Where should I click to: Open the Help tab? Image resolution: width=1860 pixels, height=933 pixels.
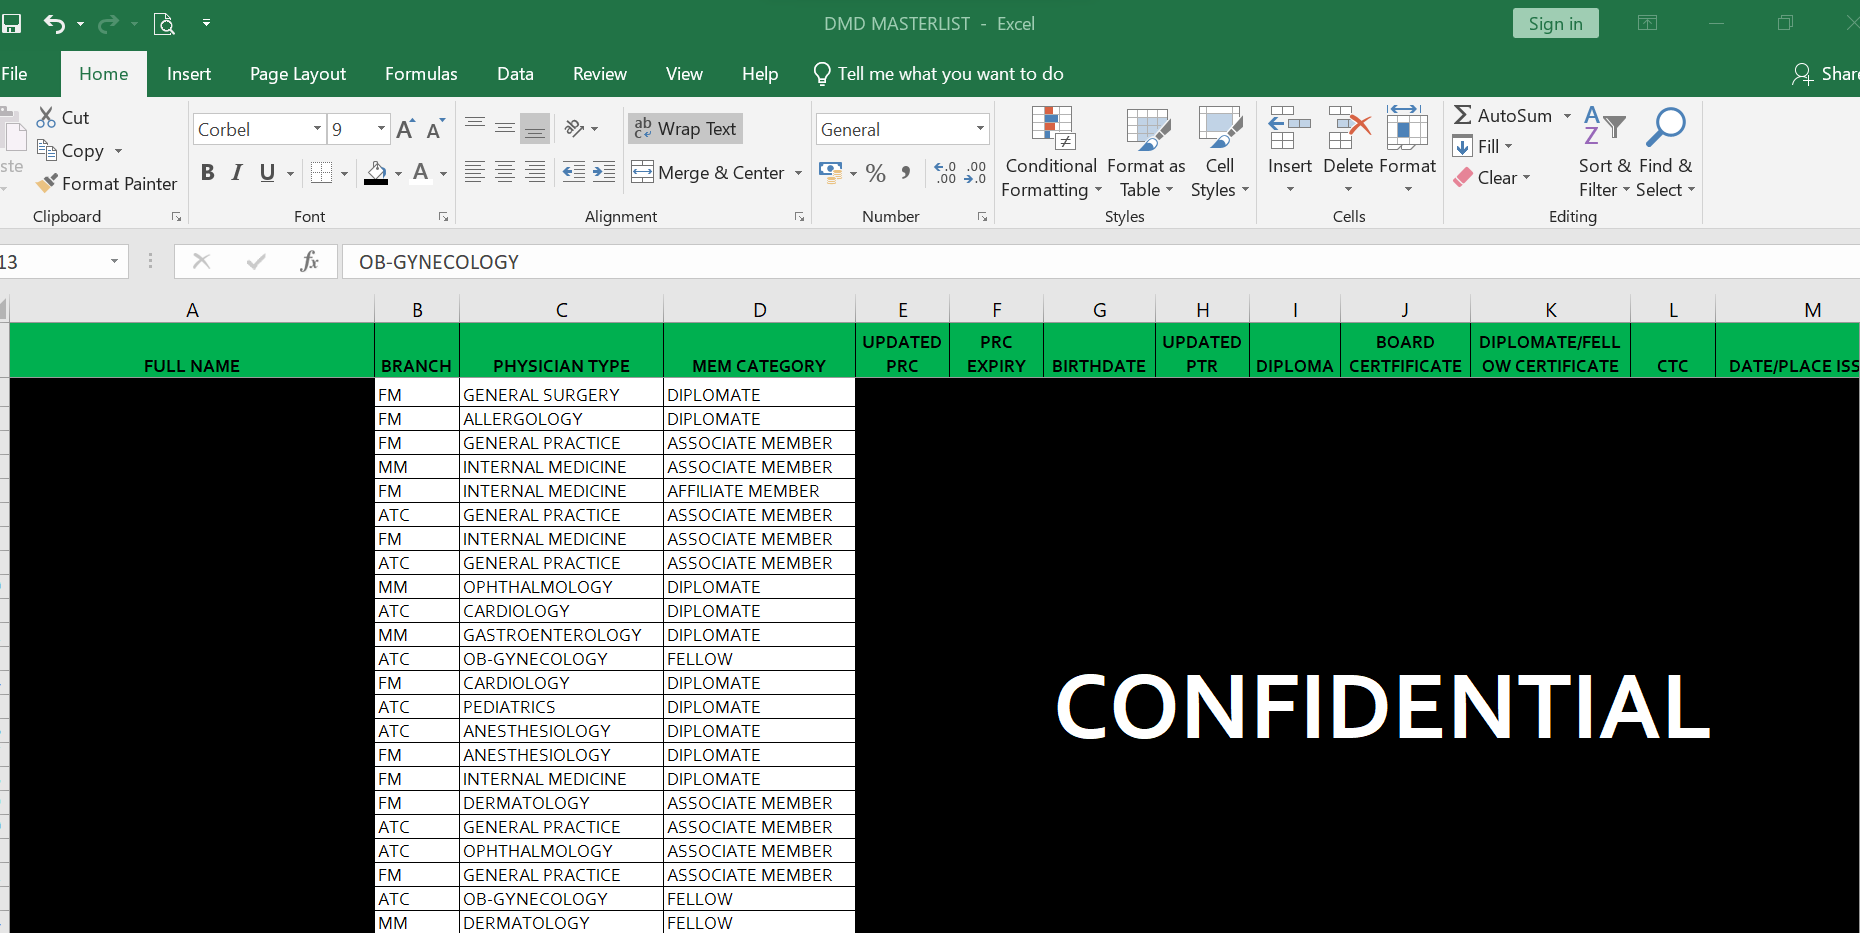[760, 74]
